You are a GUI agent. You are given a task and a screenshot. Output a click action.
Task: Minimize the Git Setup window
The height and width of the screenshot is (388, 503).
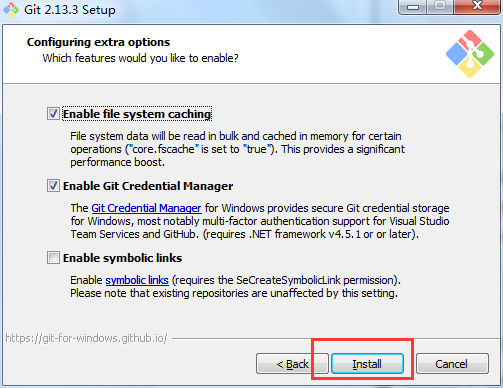tap(413, 7)
